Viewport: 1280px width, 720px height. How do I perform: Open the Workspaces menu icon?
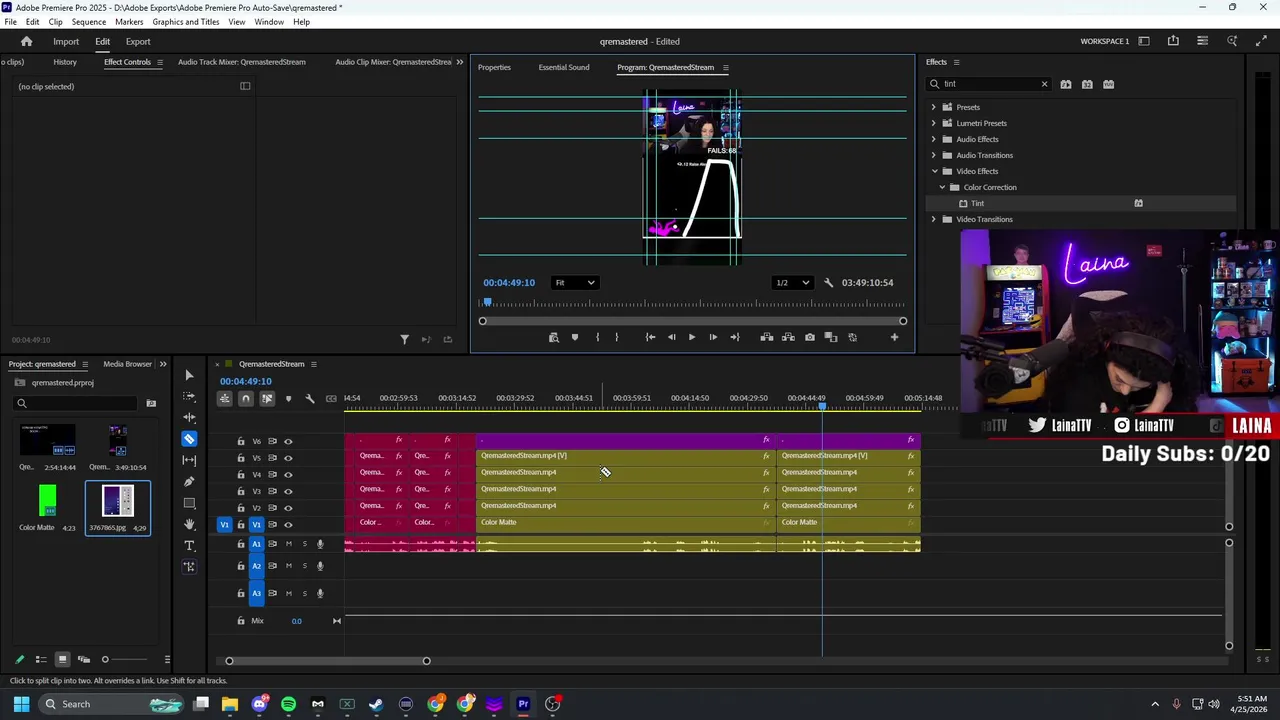pyautogui.click(x=1144, y=41)
